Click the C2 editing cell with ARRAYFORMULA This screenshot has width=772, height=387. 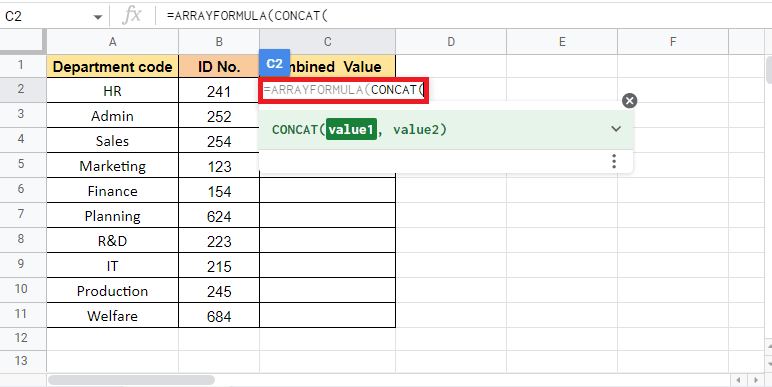344,90
